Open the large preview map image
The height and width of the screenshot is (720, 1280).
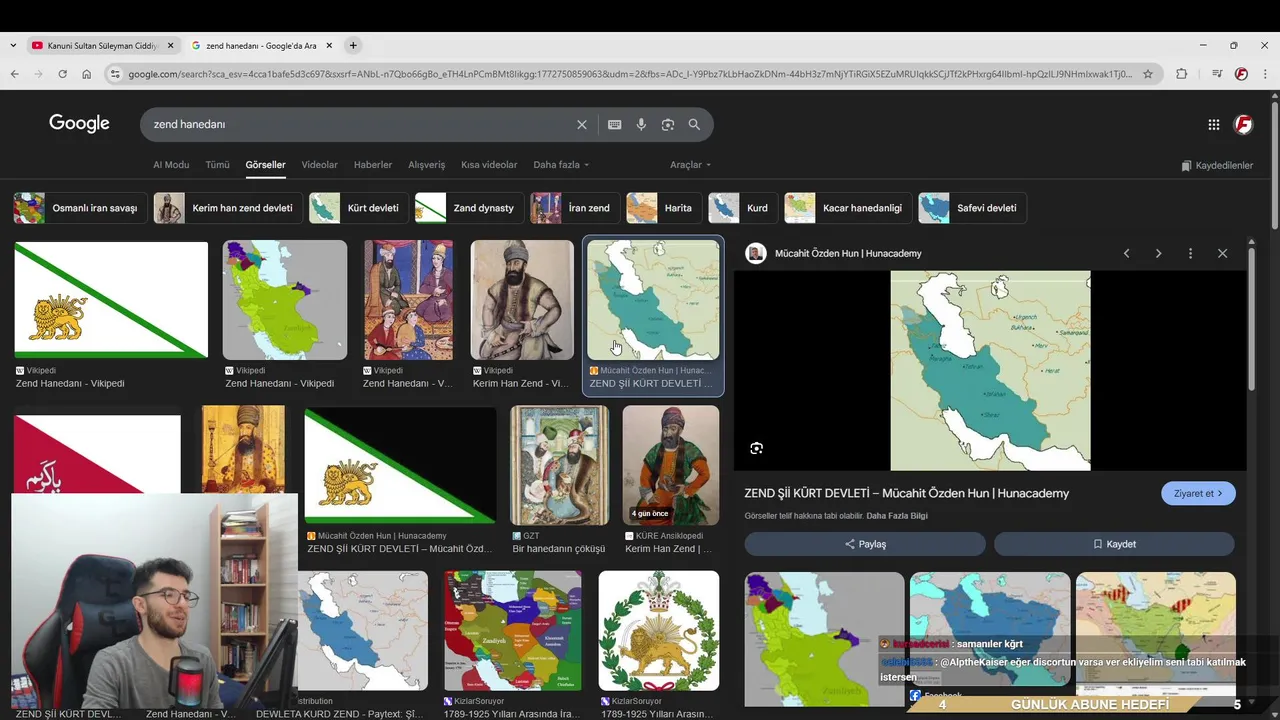990,370
